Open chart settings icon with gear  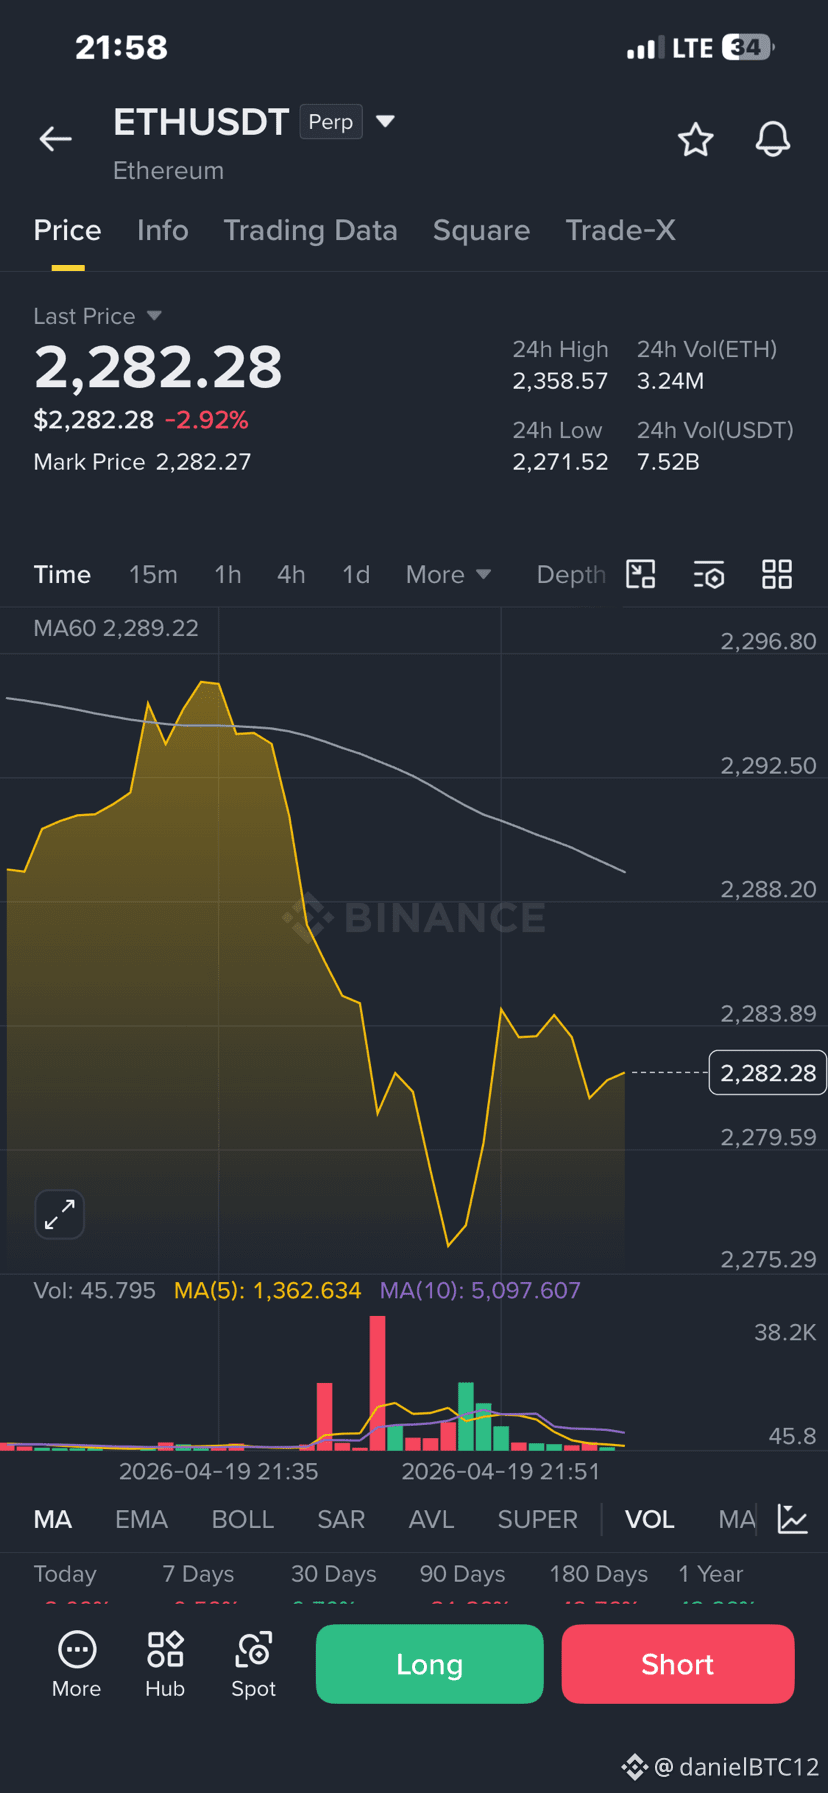(x=709, y=575)
